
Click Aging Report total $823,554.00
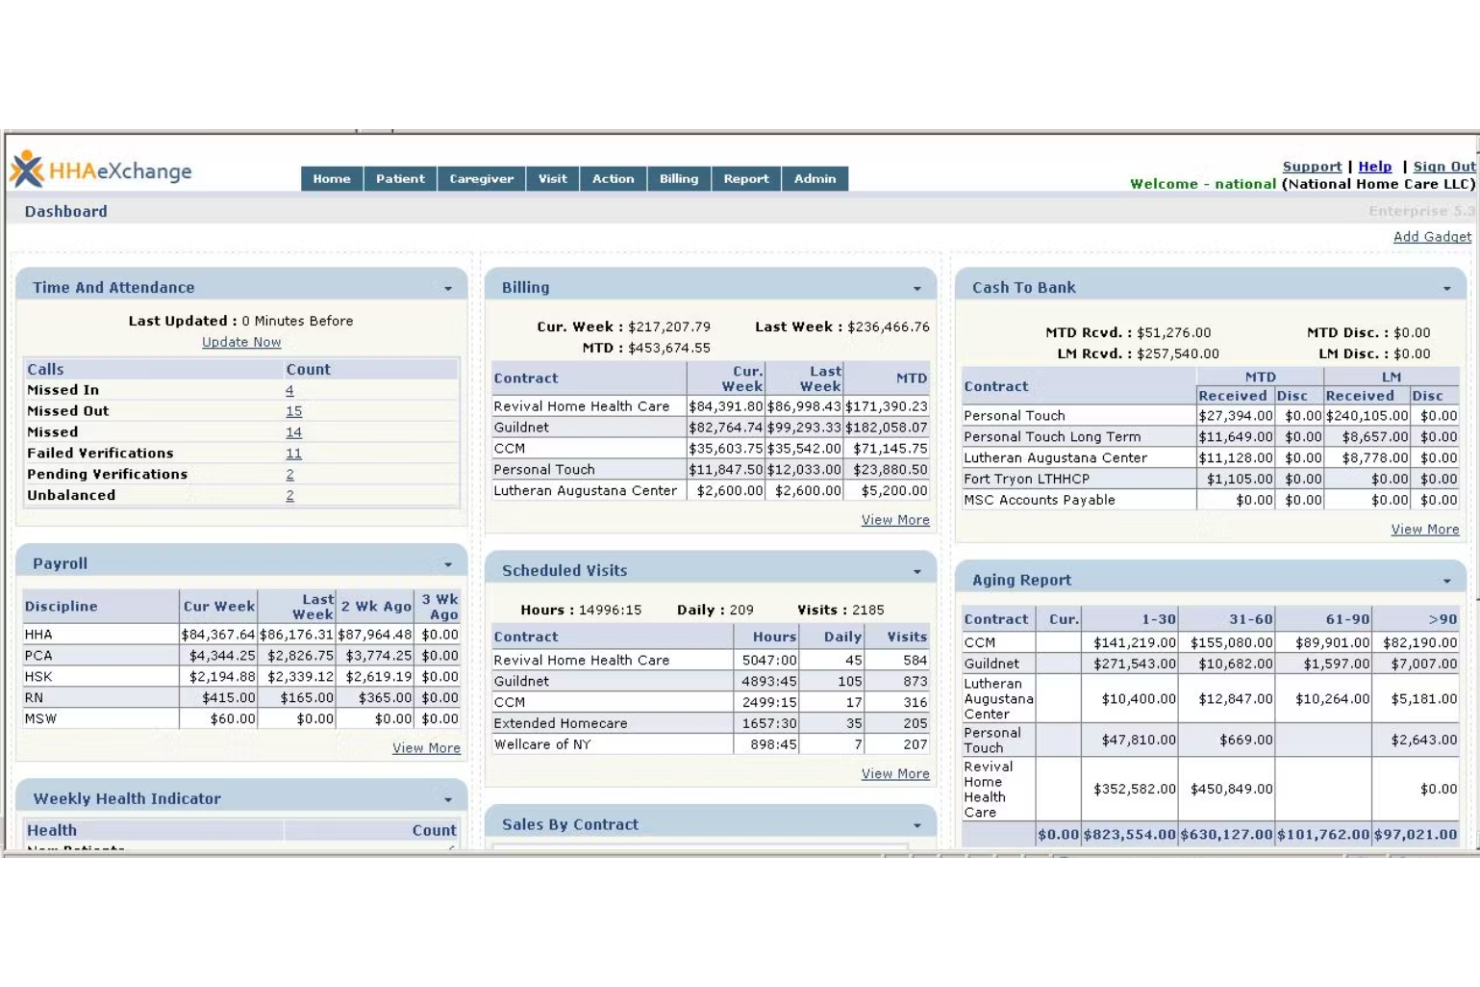coord(1129,835)
